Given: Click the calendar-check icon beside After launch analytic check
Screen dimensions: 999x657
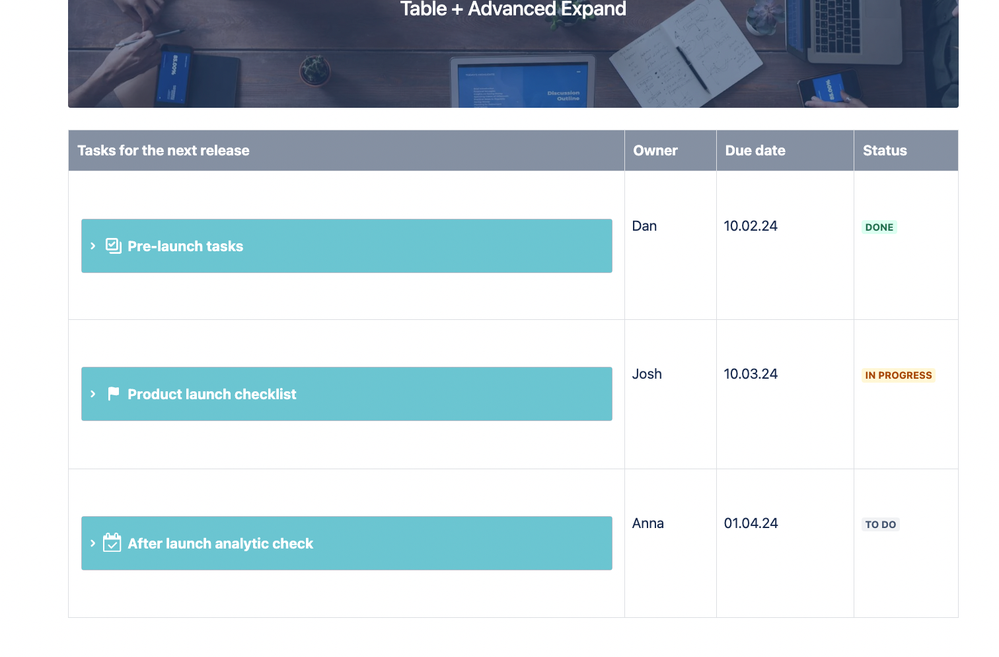Looking at the screenshot, I should coord(112,542).
